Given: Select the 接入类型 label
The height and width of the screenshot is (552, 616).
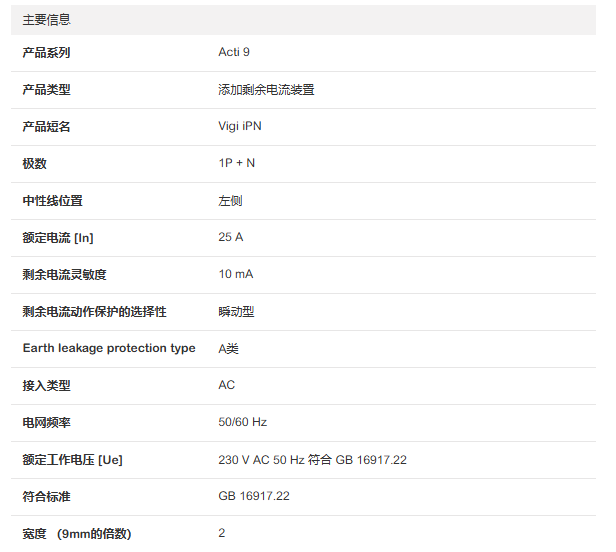Looking at the screenshot, I should (x=46, y=385).
